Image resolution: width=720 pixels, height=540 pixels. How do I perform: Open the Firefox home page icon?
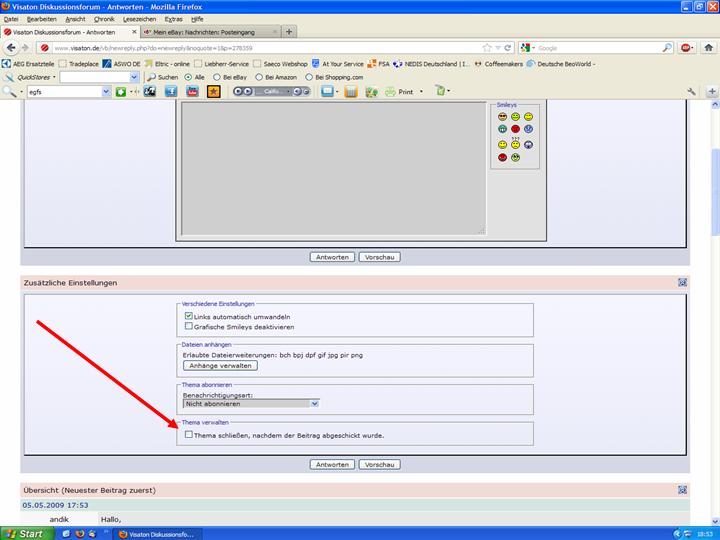(x=709, y=48)
